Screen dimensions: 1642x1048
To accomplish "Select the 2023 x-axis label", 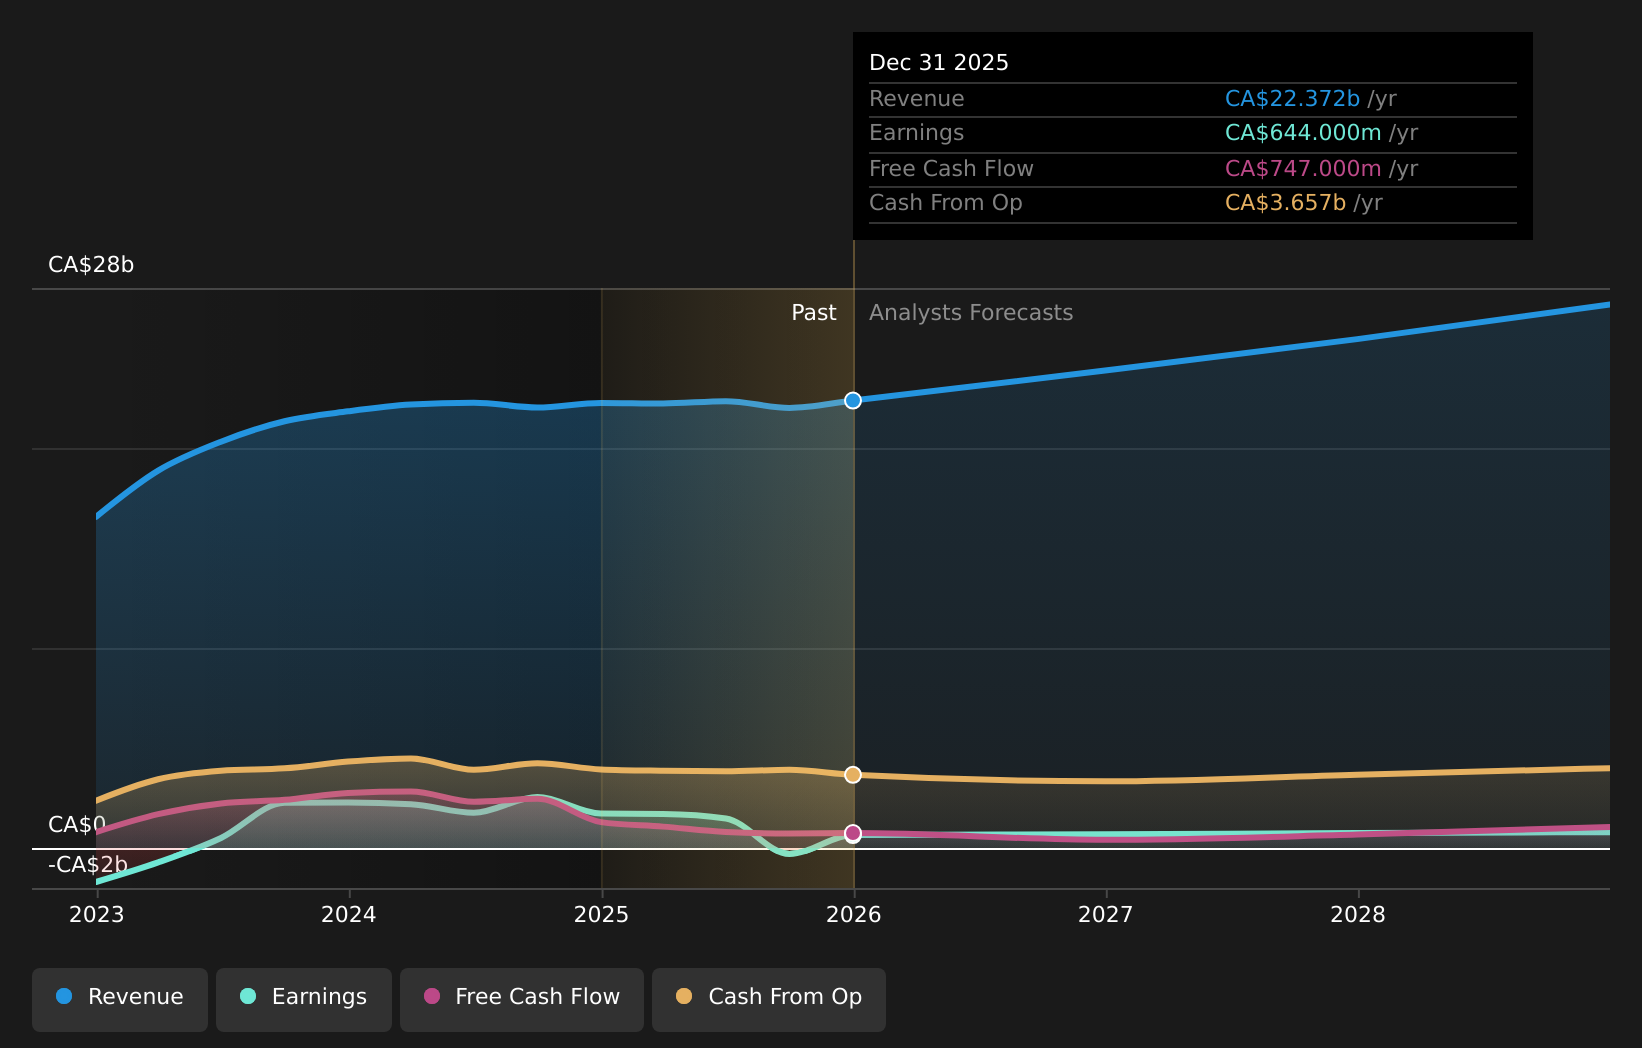I will 97,915.
